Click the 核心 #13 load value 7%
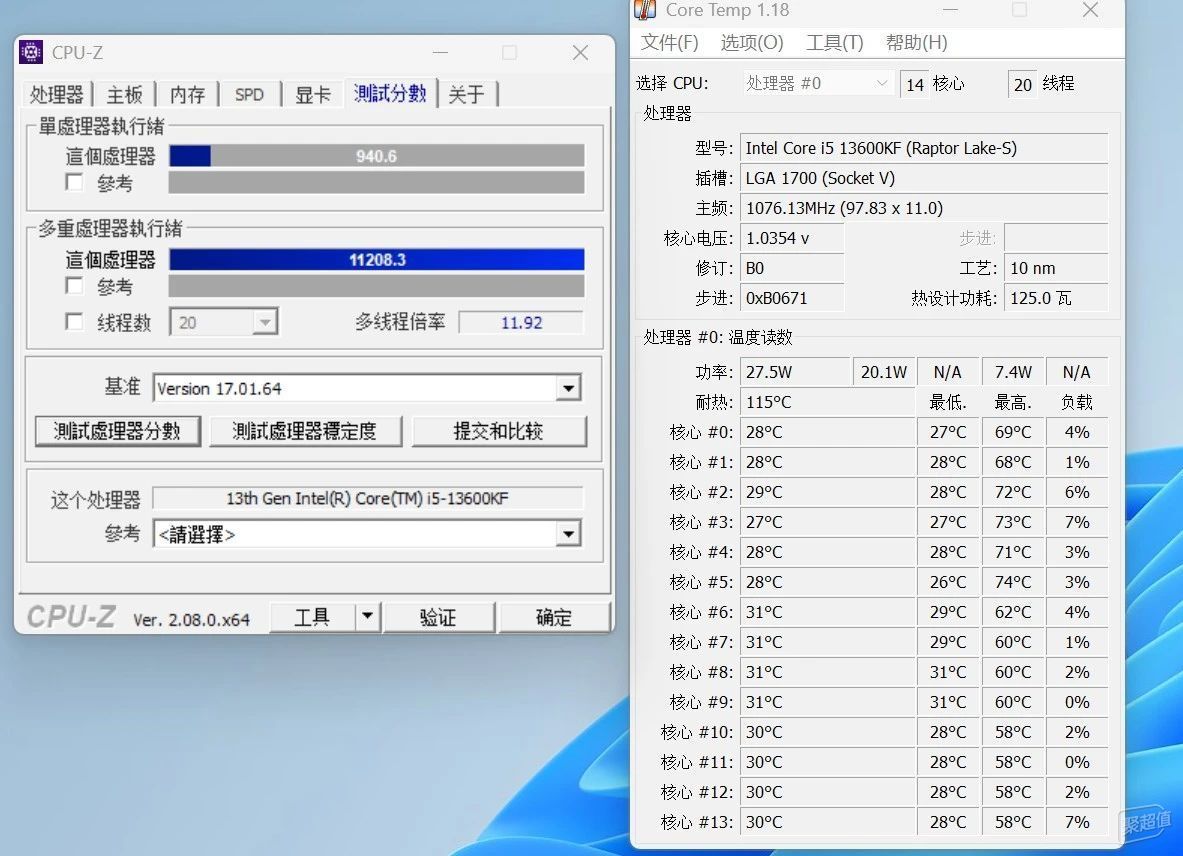This screenshot has width=1183, height=856. pyautogui.click(x=1077, y=822)
